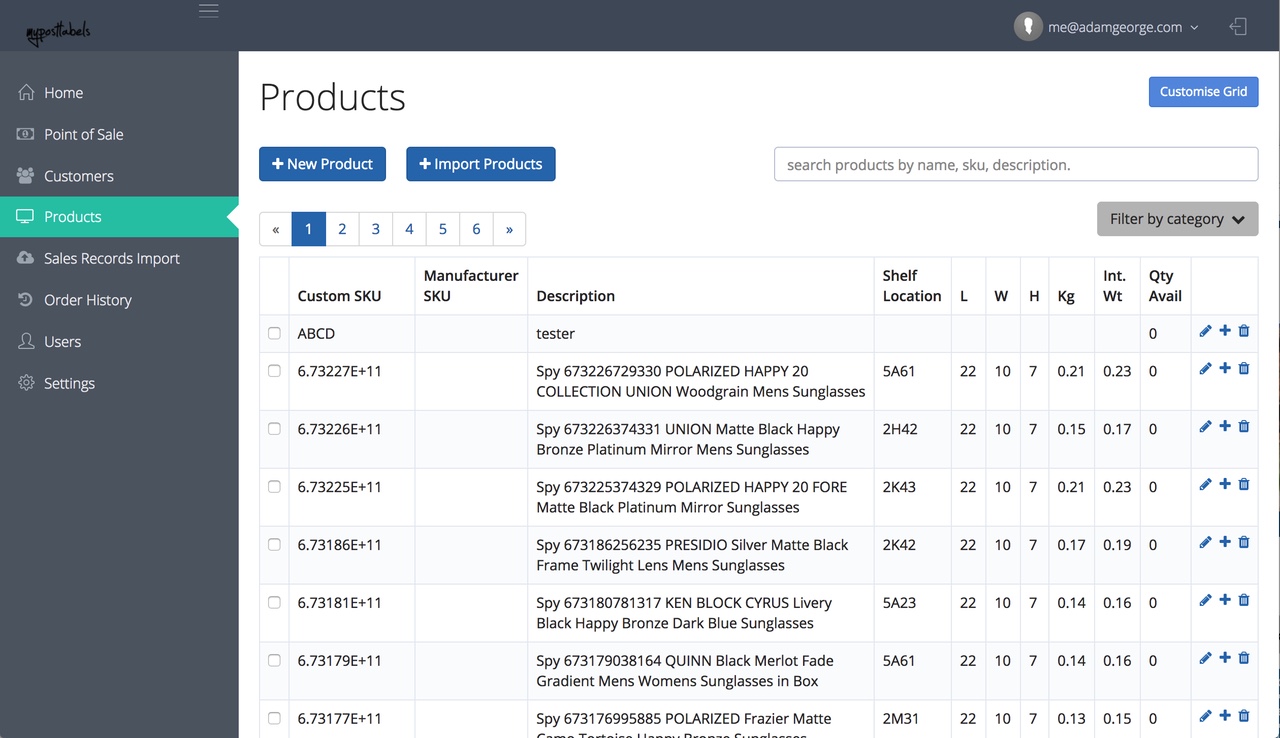This screenshot has height=738, width=1280.
Task: Click the logout icon in top bar
Action: coord(1238,27)
